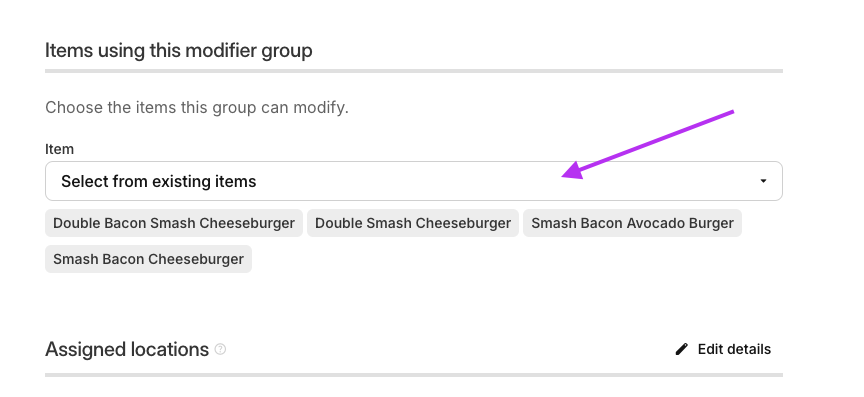Open the Select from existing items dropdown
Screen dimensions: 864x397
pyautogui.click(x=414, y=181)
